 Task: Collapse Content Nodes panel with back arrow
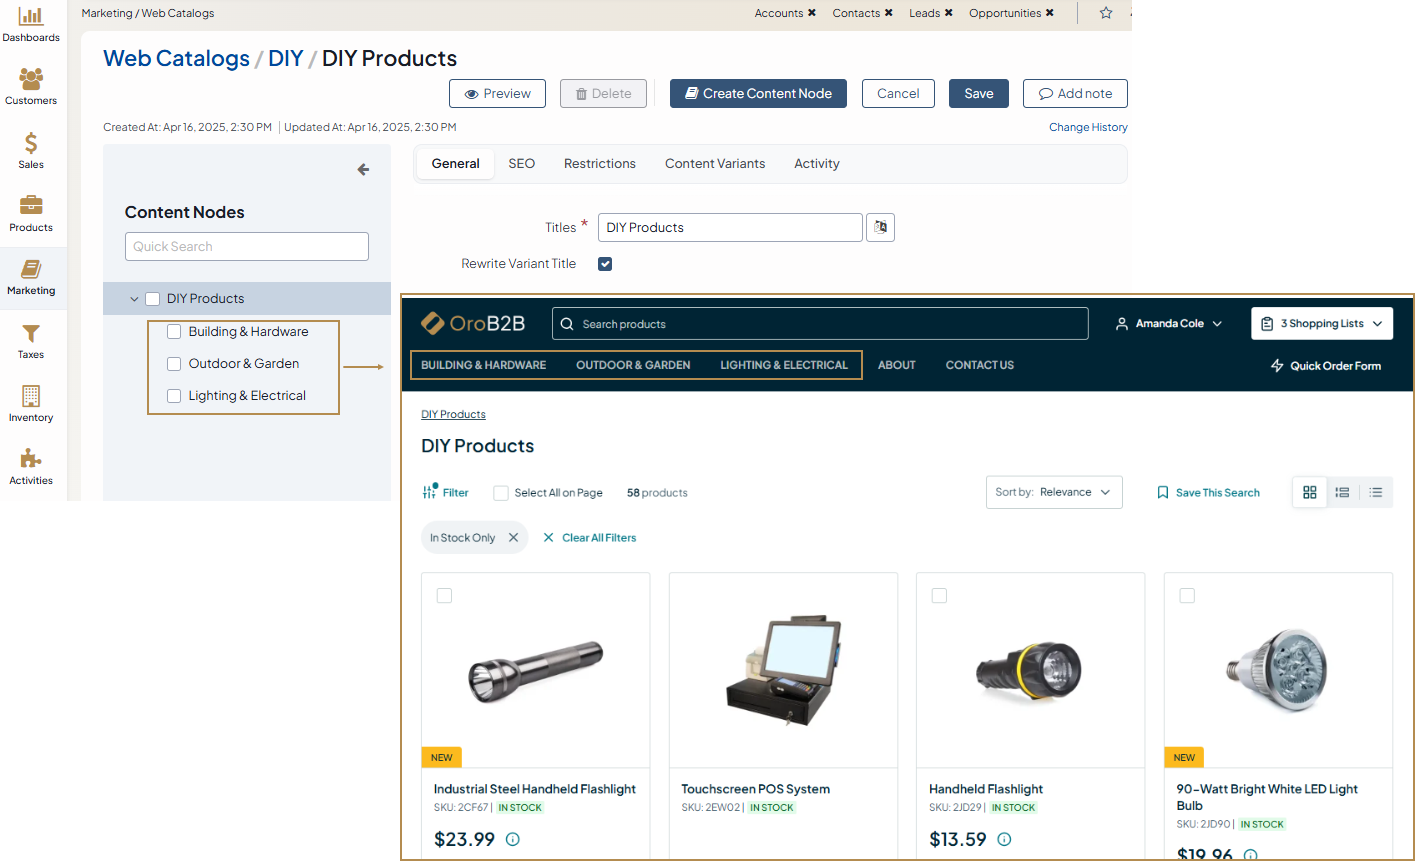pos(363,170)
